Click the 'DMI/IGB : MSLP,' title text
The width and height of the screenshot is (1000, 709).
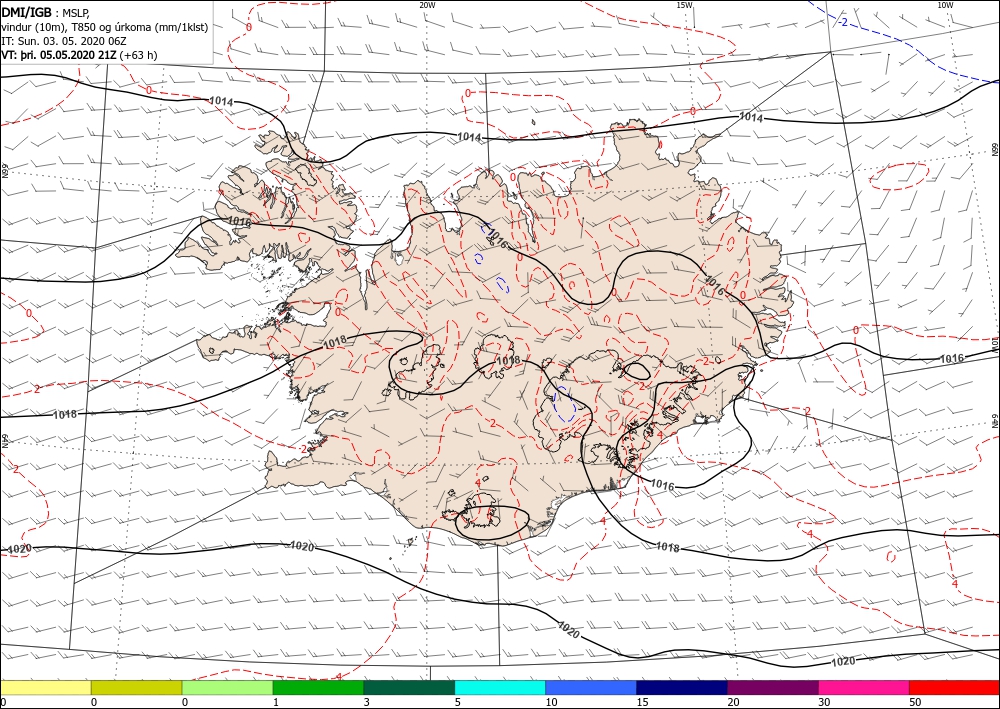[x=46, y=12]
